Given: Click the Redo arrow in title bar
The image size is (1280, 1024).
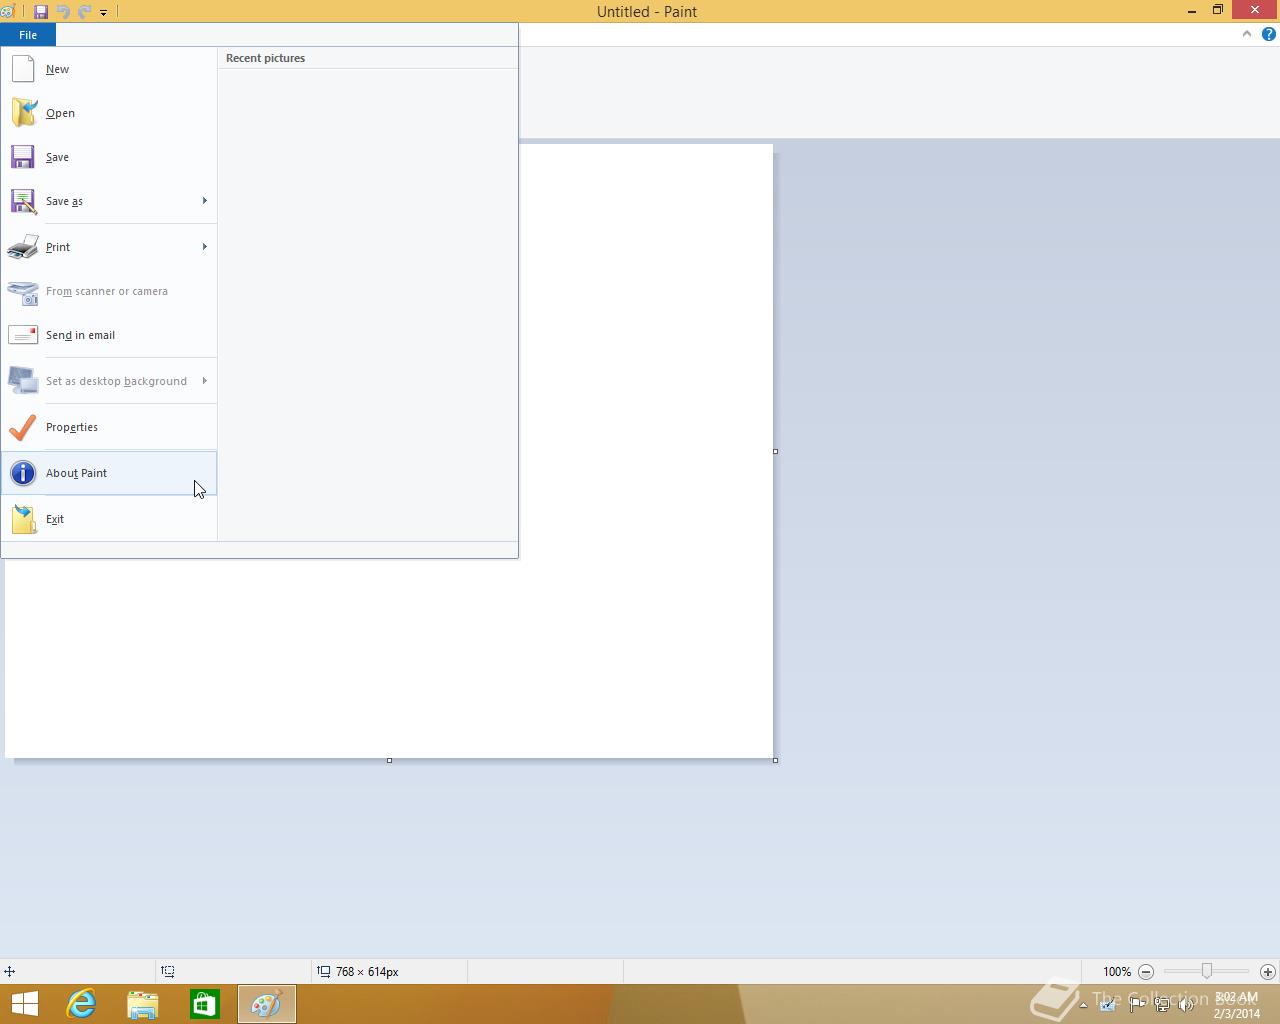Looking at the screenshot, I should [85, 12].
